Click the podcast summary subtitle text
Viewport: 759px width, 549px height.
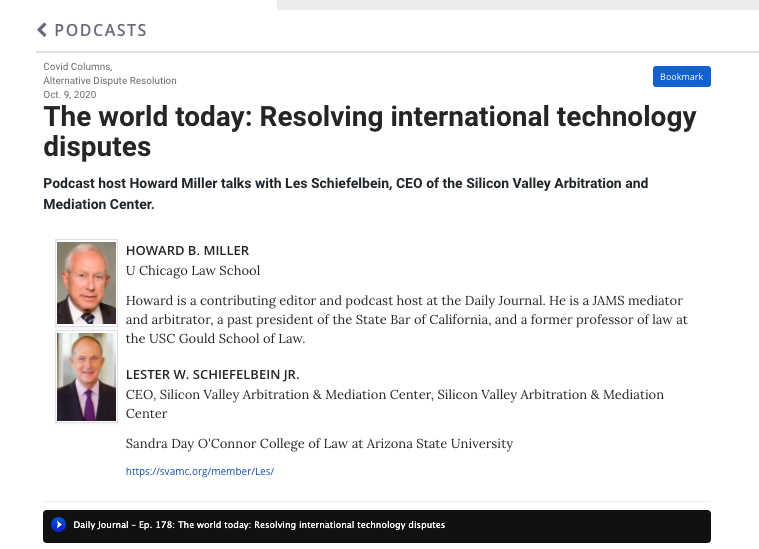coord(346,193)
